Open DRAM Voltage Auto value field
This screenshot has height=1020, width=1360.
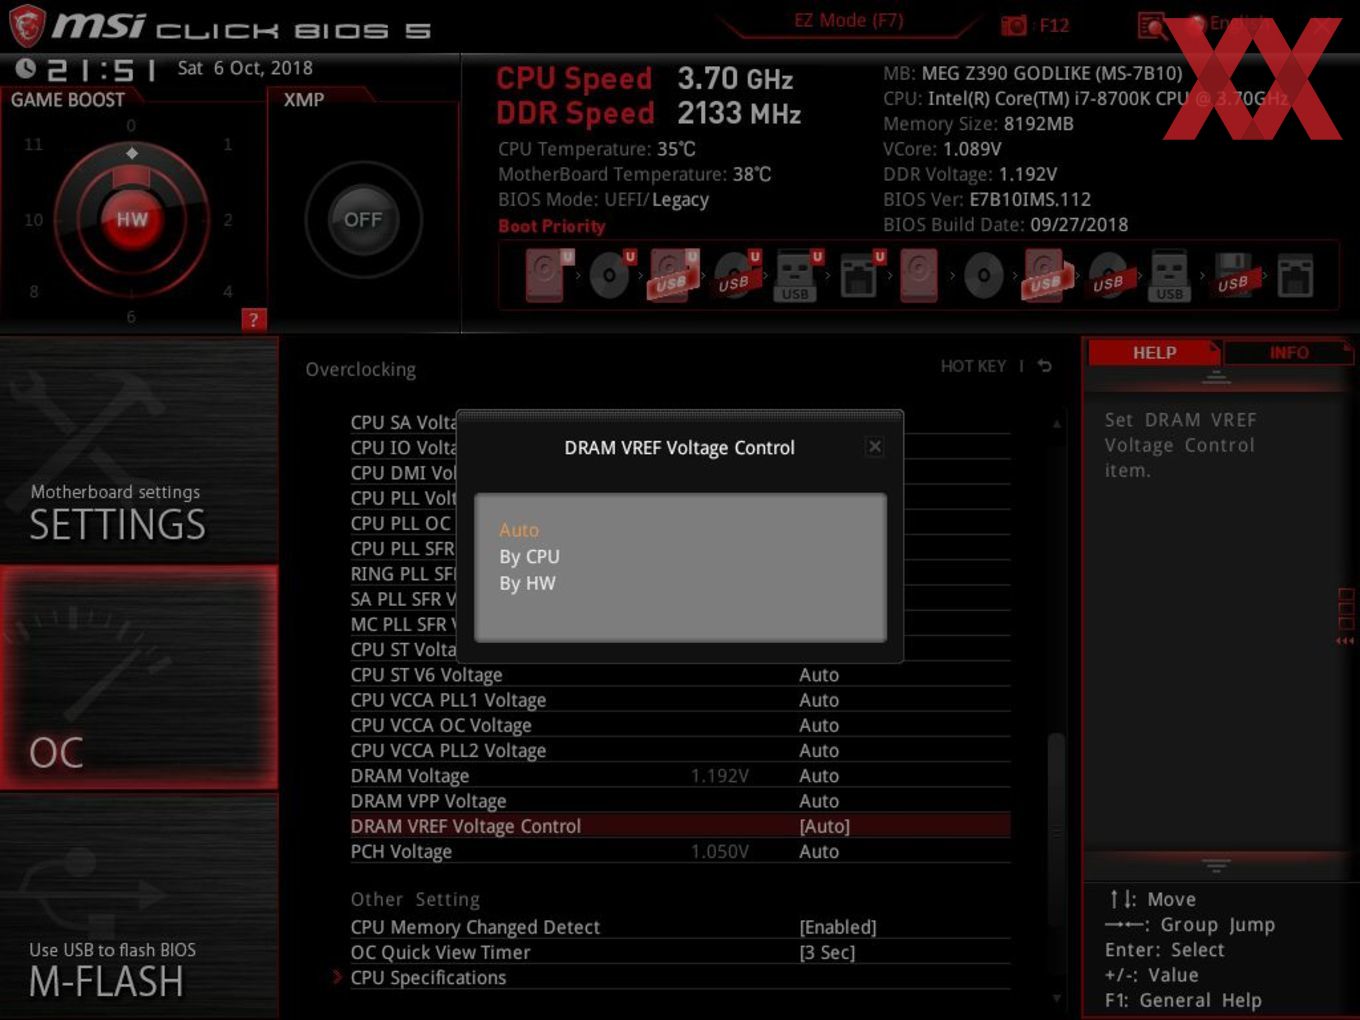[819, 776]
